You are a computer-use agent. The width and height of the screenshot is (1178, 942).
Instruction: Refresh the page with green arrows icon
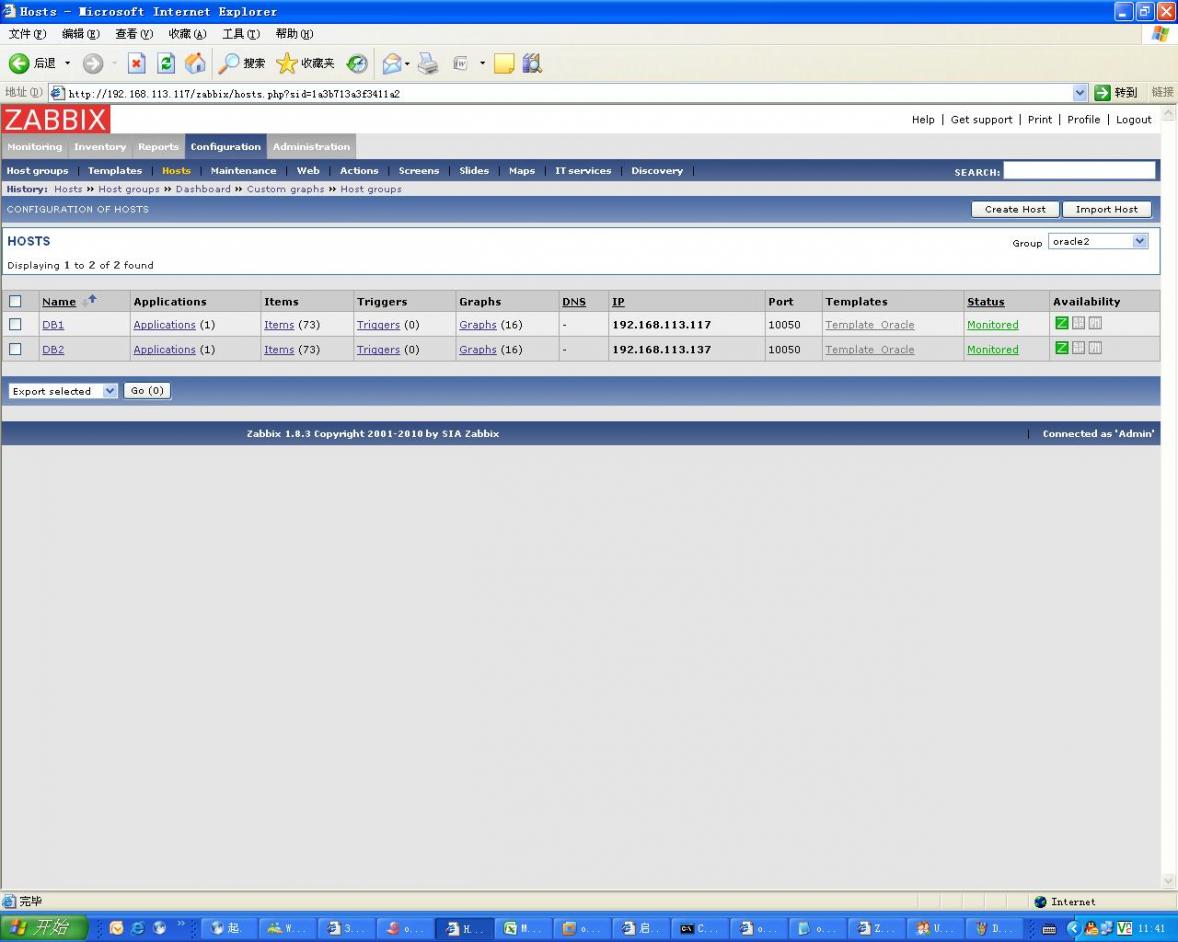165,63
